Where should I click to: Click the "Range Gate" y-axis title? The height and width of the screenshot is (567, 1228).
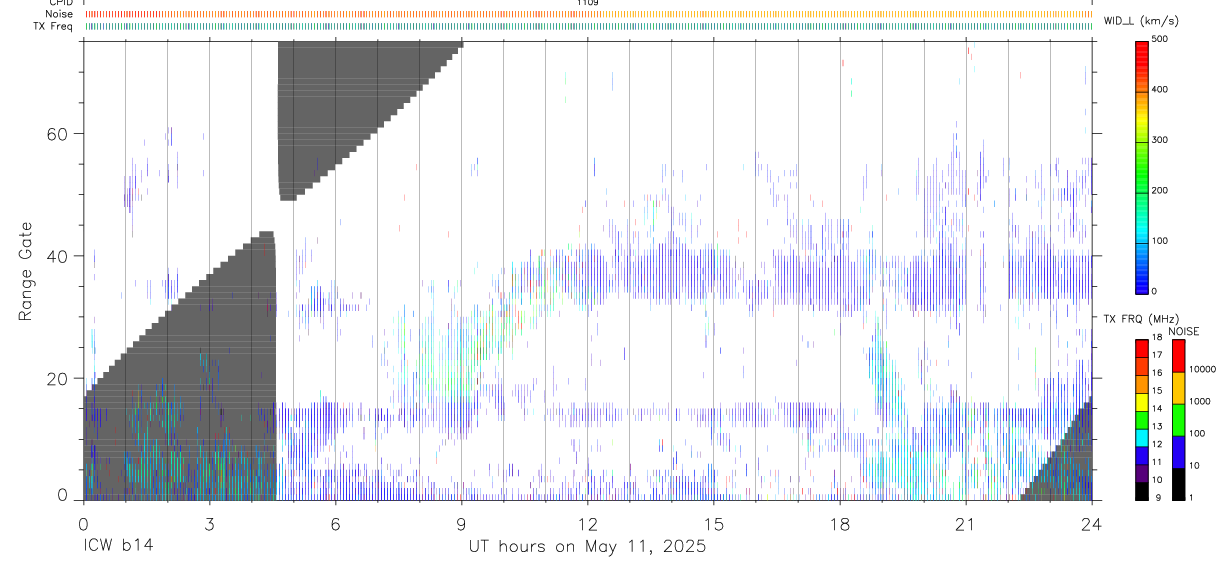[x=27, y=270]
